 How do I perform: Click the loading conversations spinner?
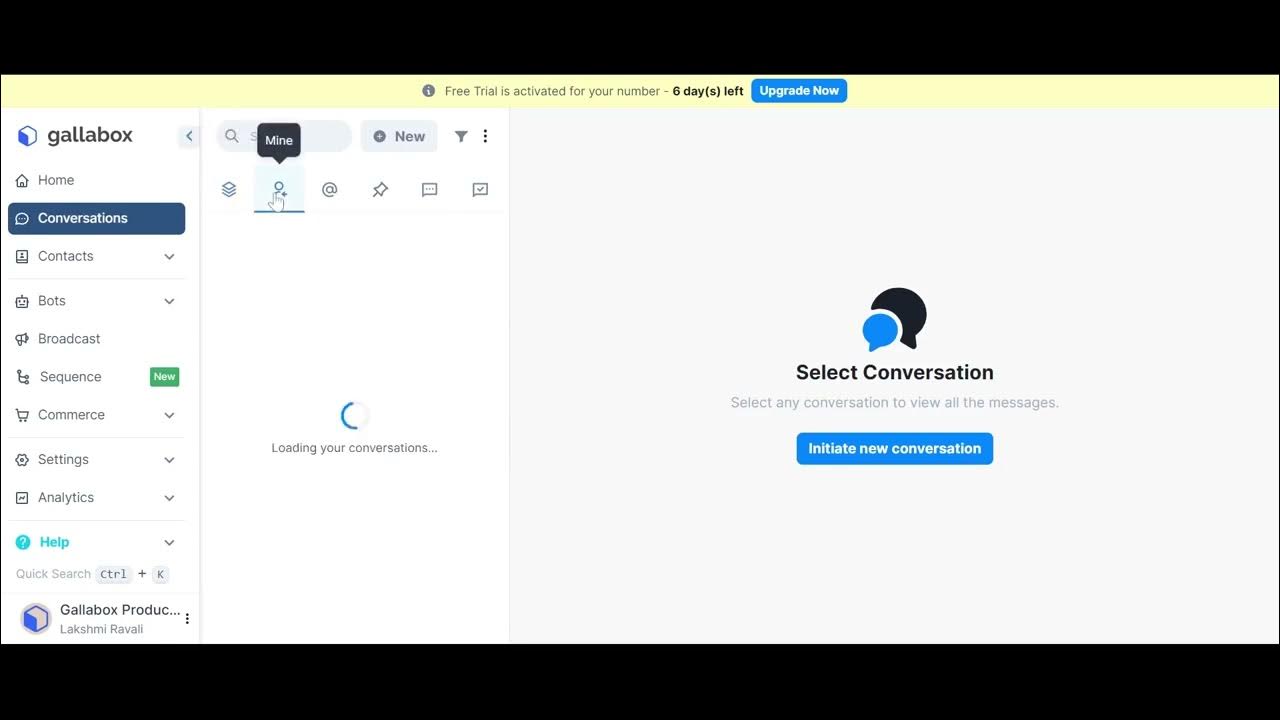[x=353, y=415]
